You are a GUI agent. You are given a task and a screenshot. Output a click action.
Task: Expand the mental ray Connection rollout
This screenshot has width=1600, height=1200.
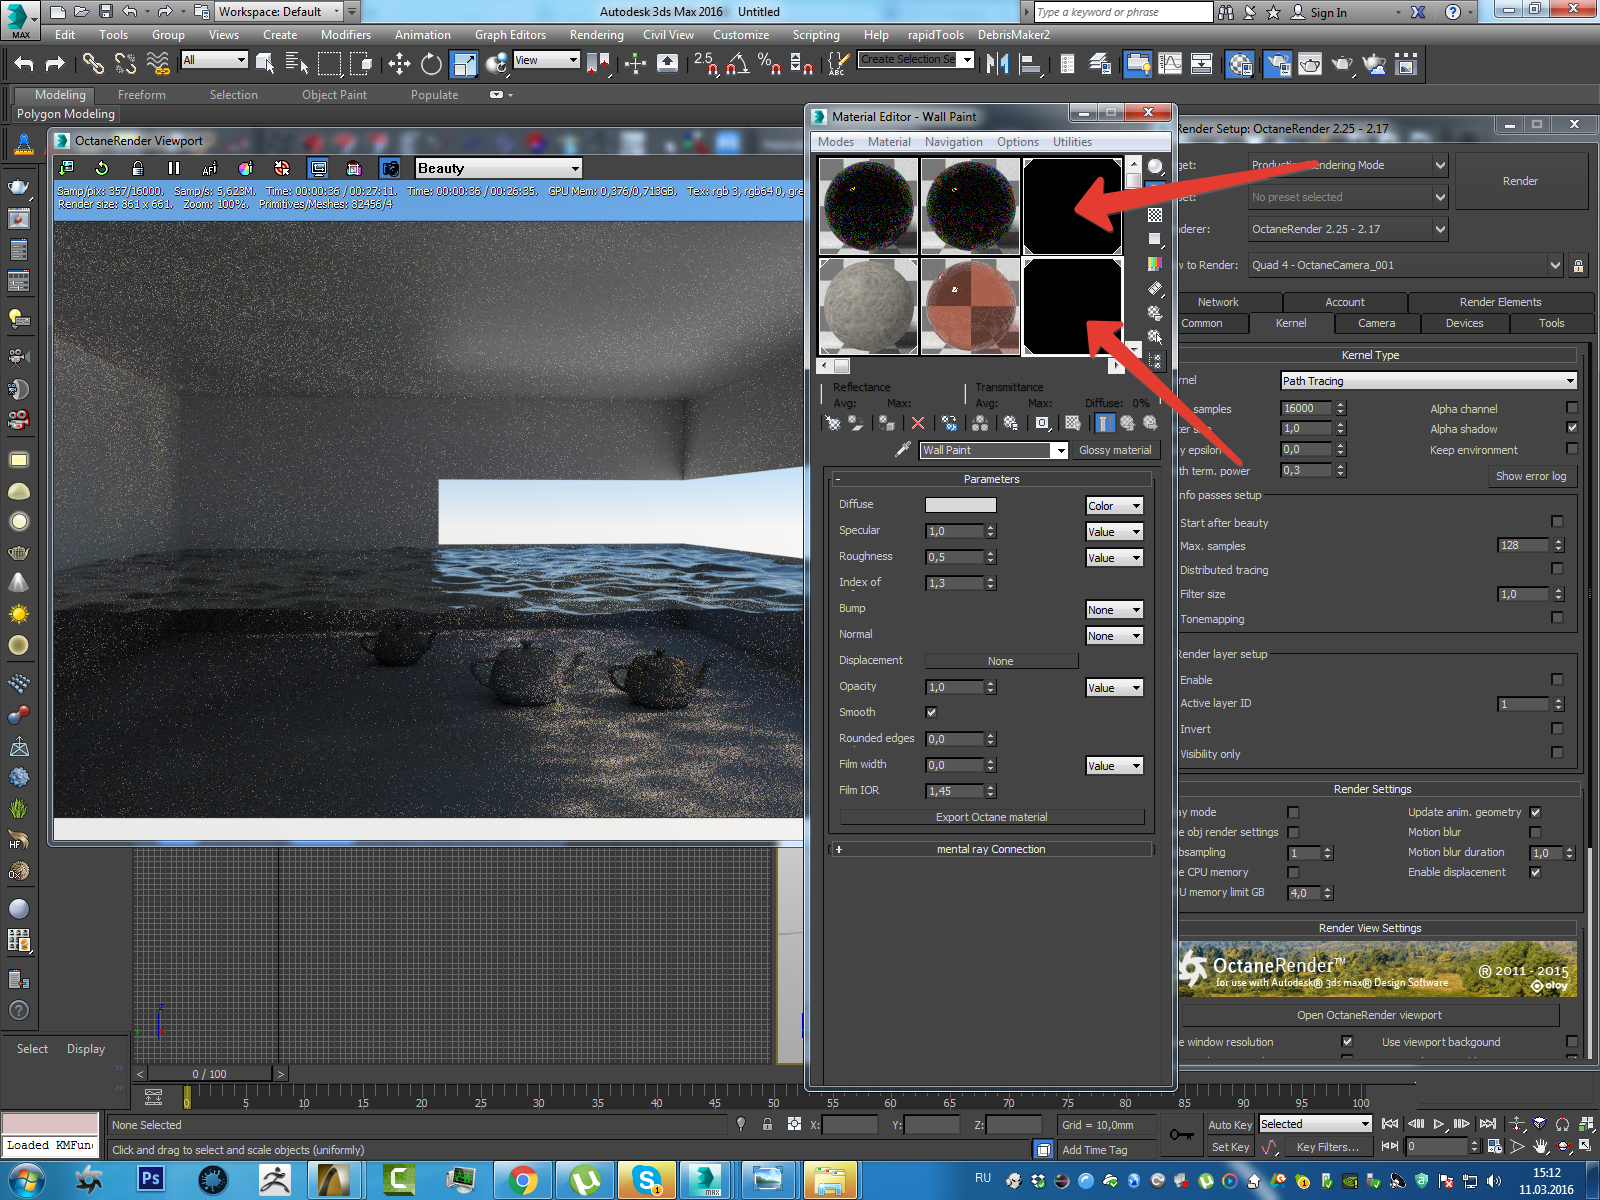tap(991, 849)
